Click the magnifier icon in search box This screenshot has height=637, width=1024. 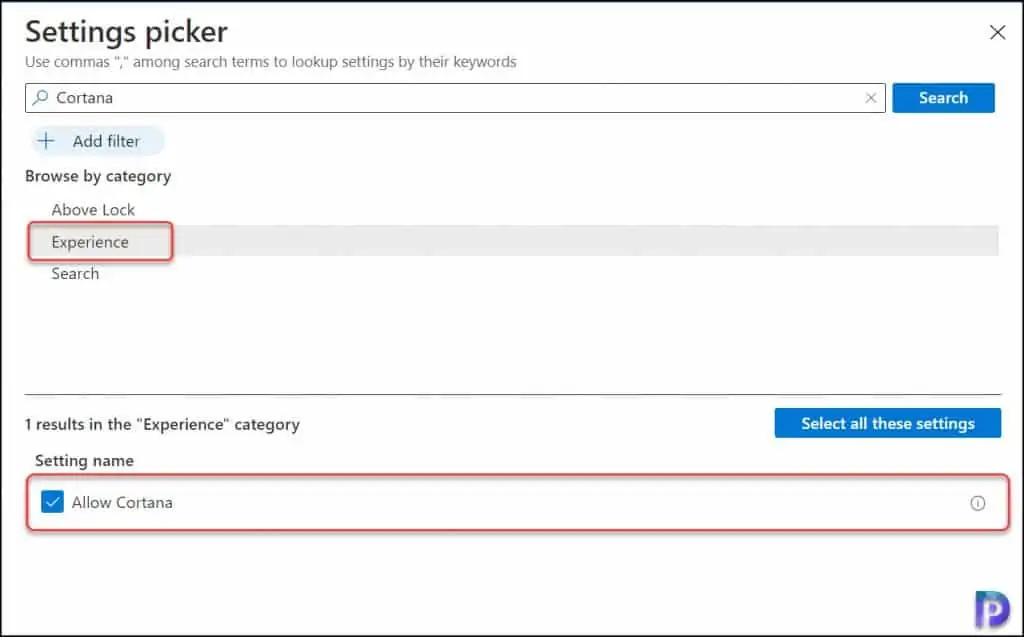point(40,98)
